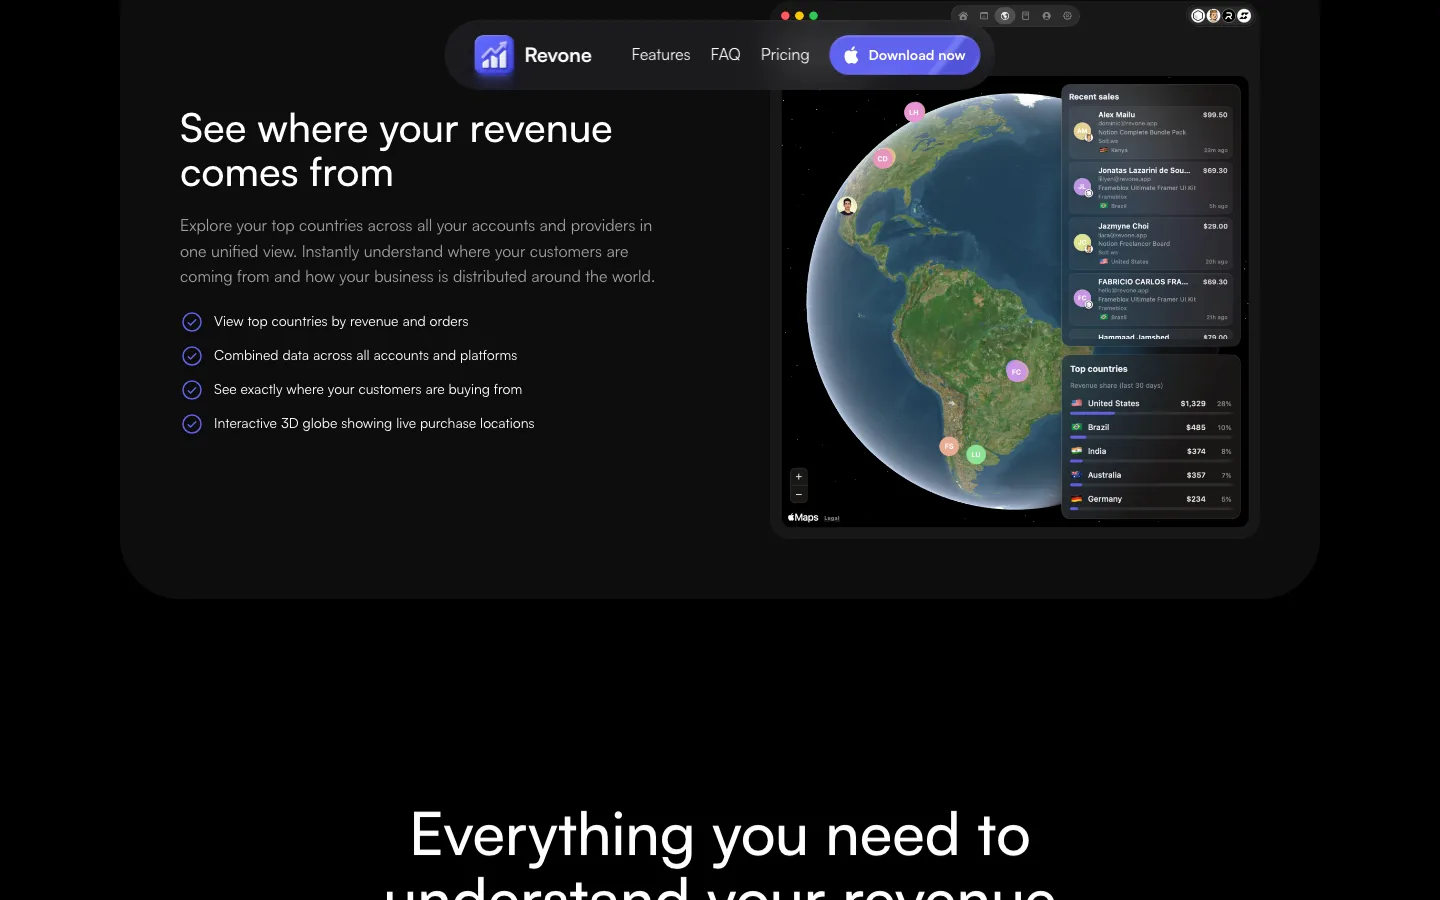Image resolution: width=1440 pixels, height=900 pixels.
Task: Click the CD marker on the globe
Action: 883,158
